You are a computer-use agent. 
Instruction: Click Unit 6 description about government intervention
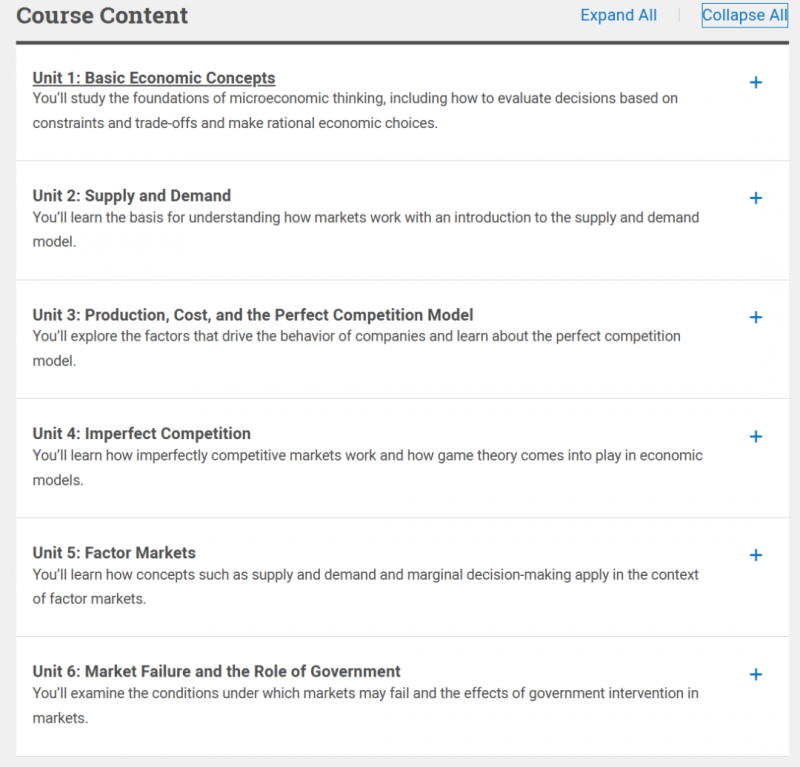point(365,706)
